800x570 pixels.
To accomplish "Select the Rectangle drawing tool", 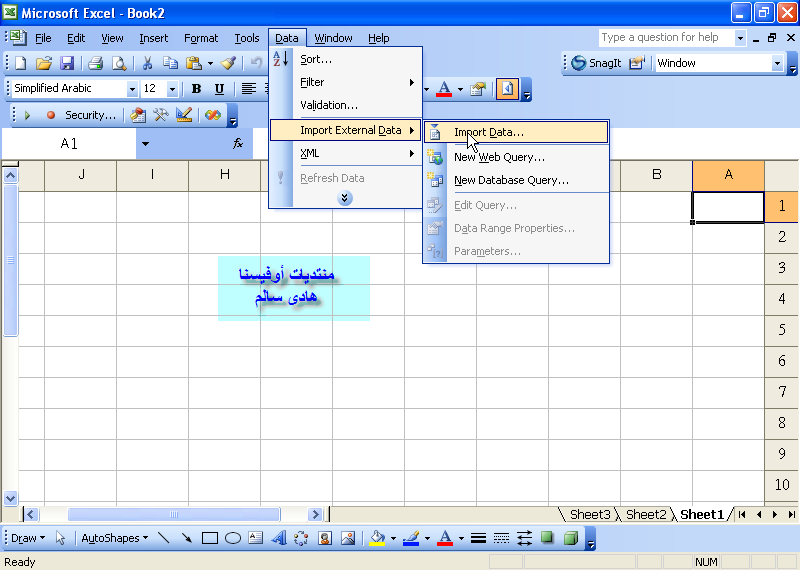I will coord(210,538).
